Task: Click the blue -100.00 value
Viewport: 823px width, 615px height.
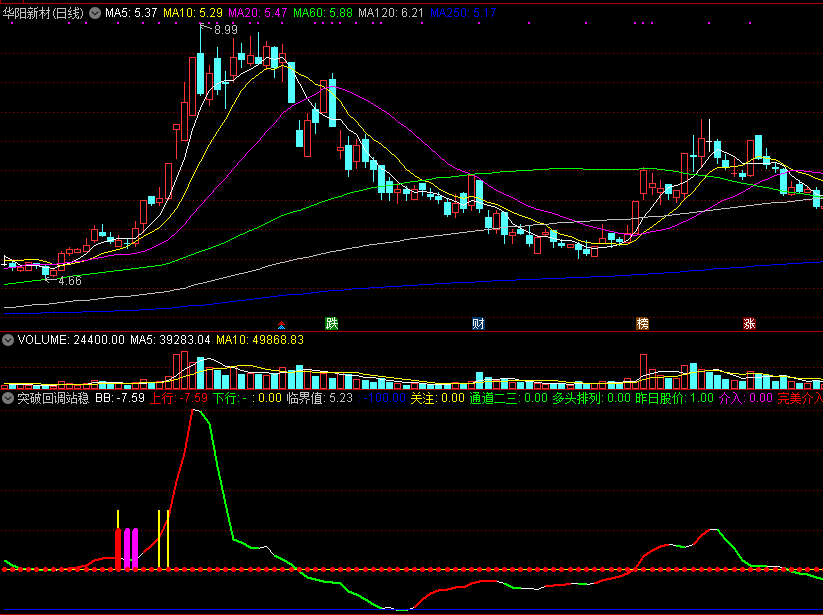Action: click(385, 398)
